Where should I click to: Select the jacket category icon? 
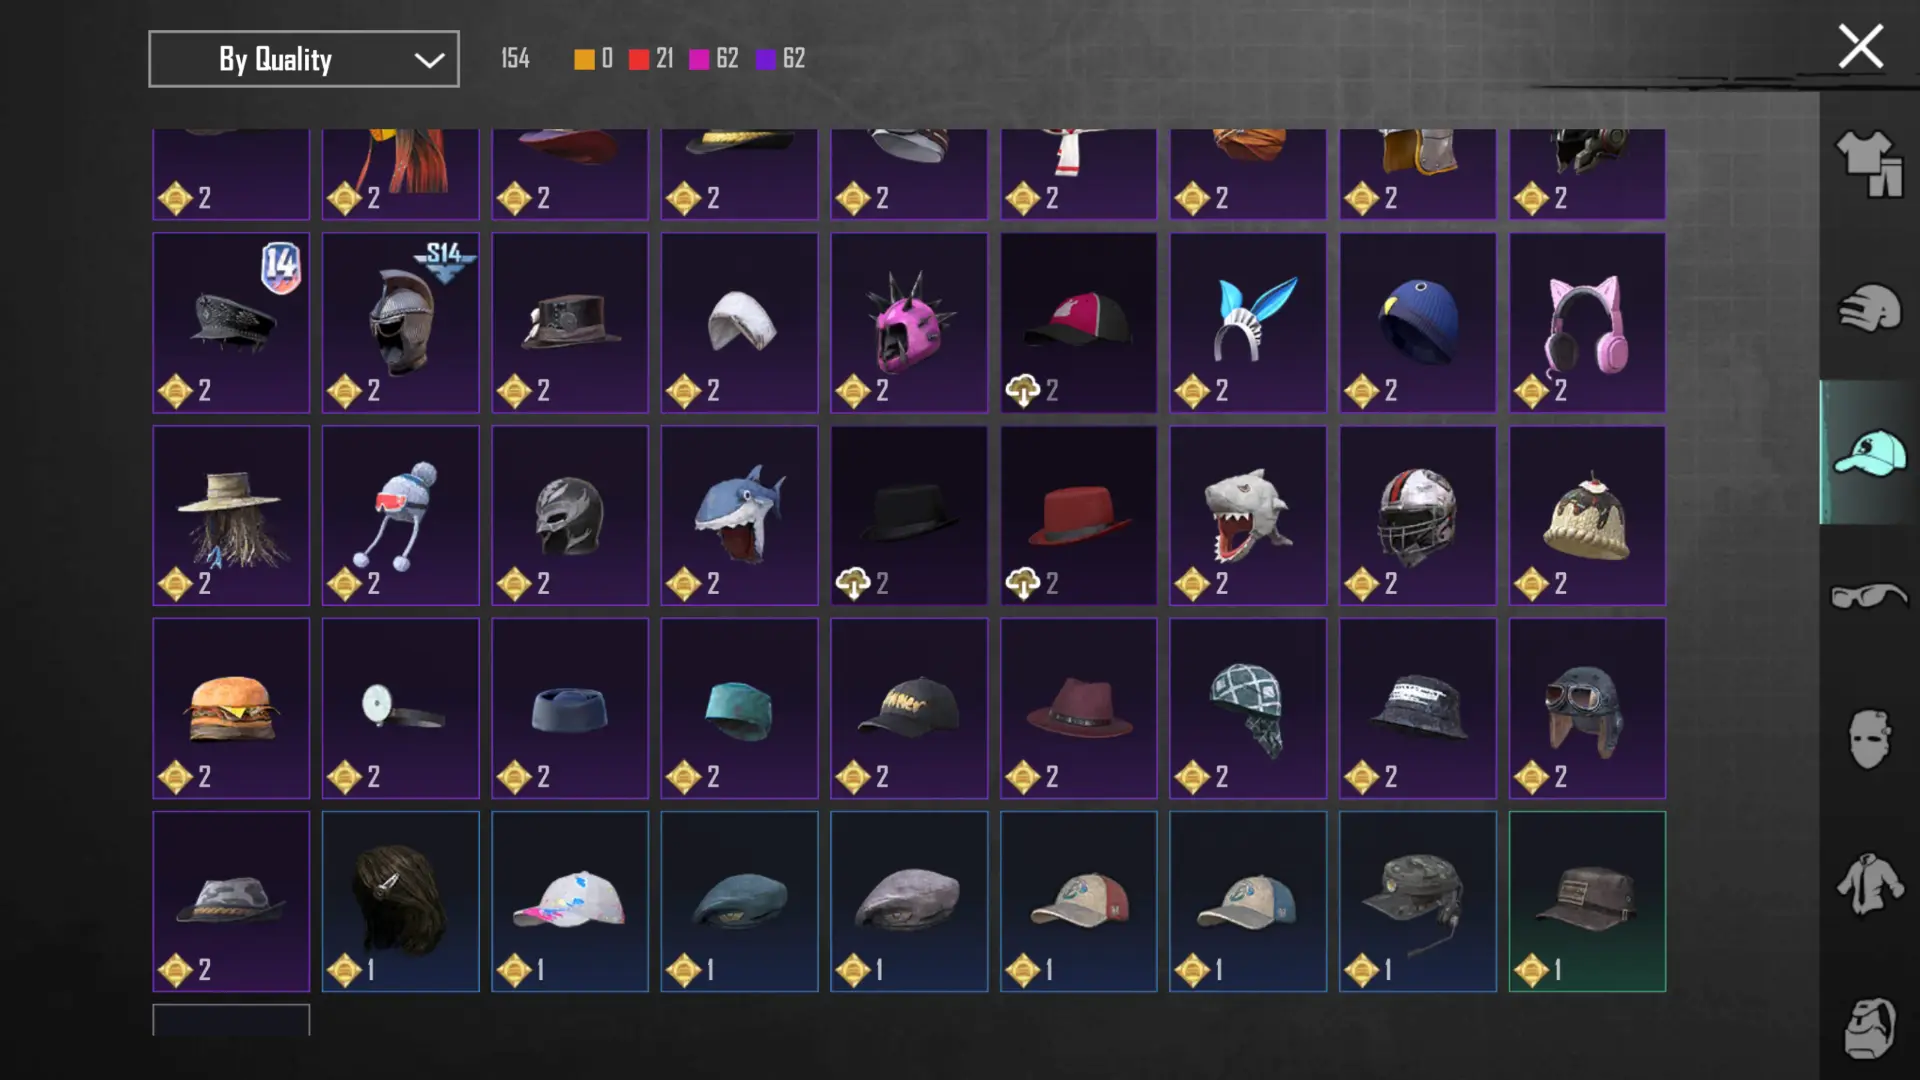(1868, 883)
